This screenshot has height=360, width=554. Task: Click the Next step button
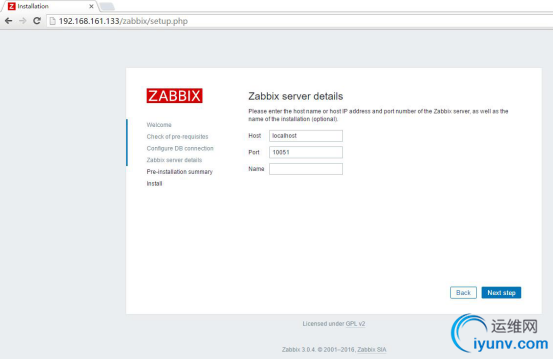tap(501, 293)
